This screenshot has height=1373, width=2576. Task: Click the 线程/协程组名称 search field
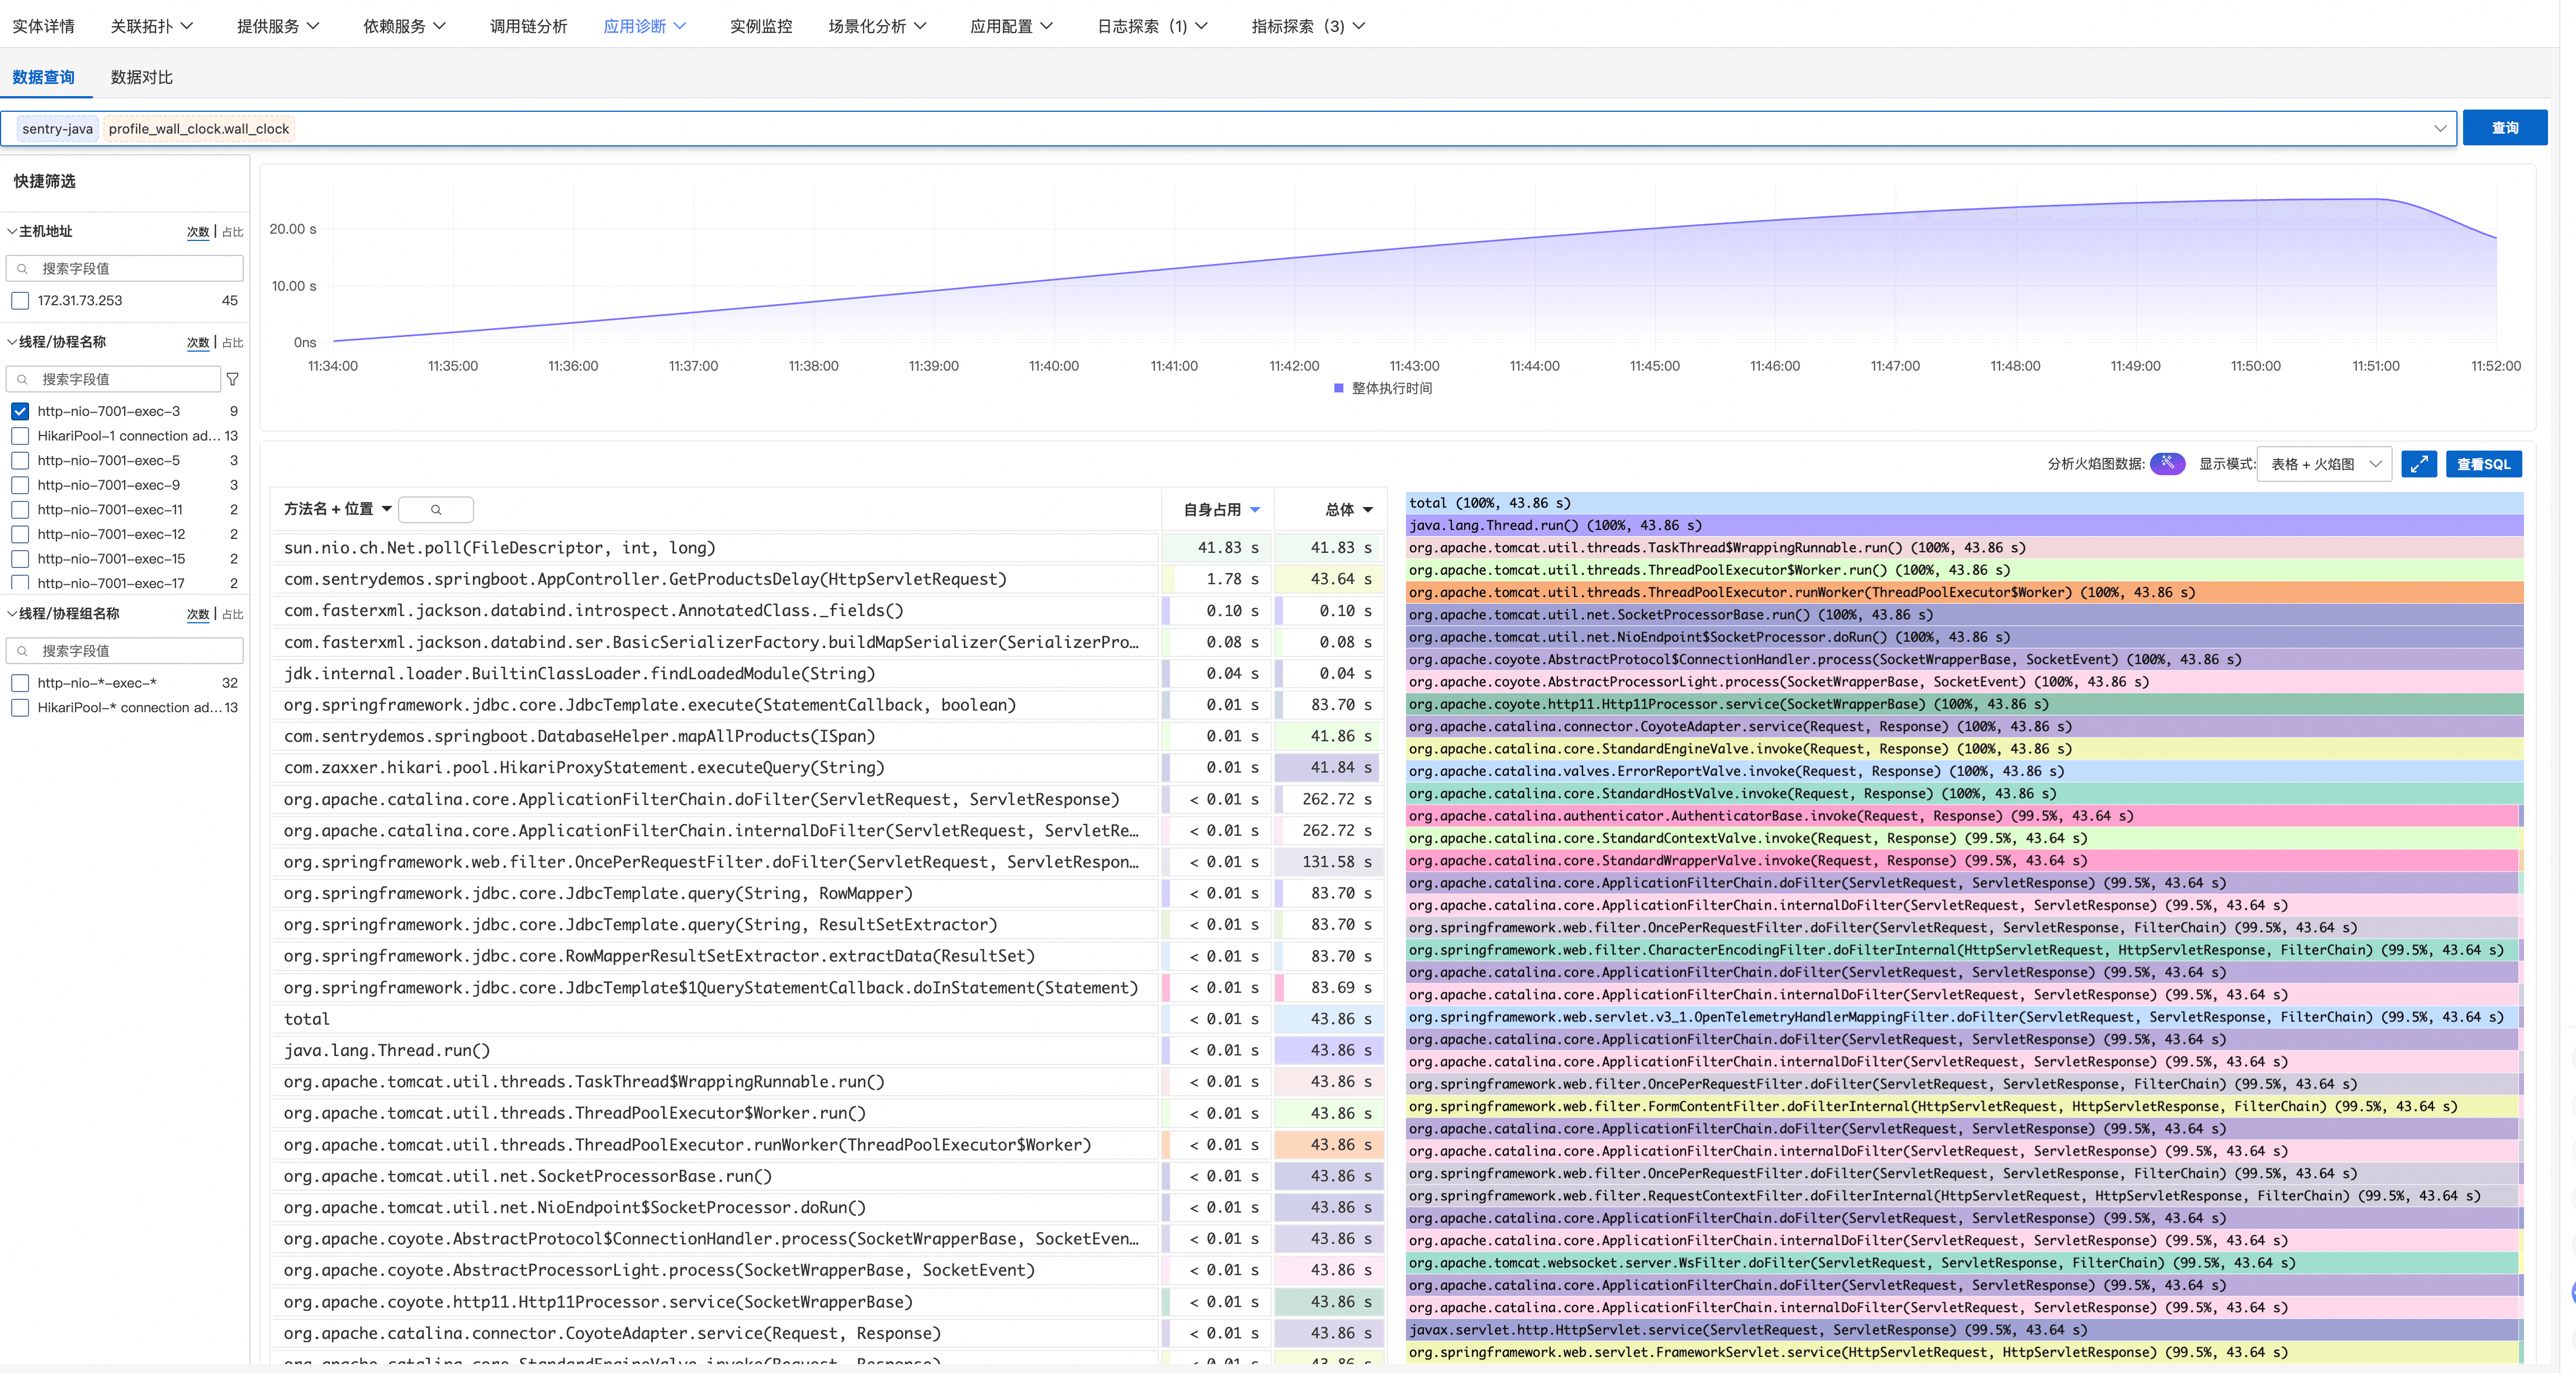click(x=125, y=651)
